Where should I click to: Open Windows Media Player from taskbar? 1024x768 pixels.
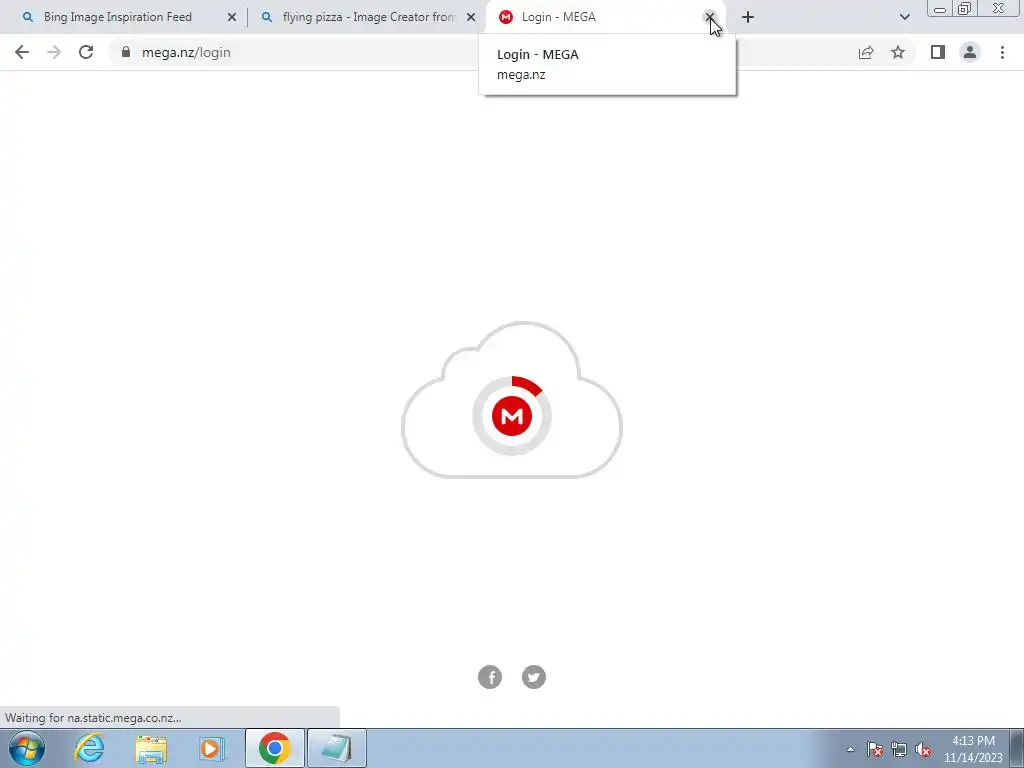pos(212,748)
